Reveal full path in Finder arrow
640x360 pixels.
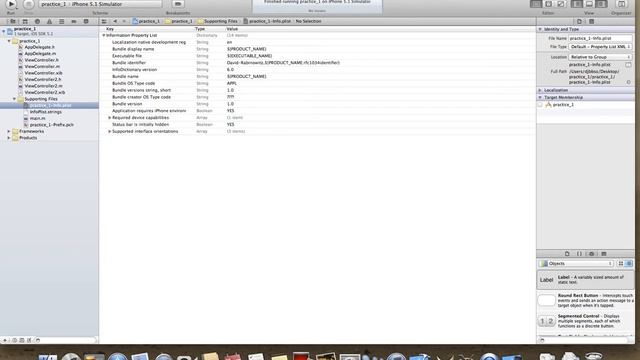coord(629,82)
